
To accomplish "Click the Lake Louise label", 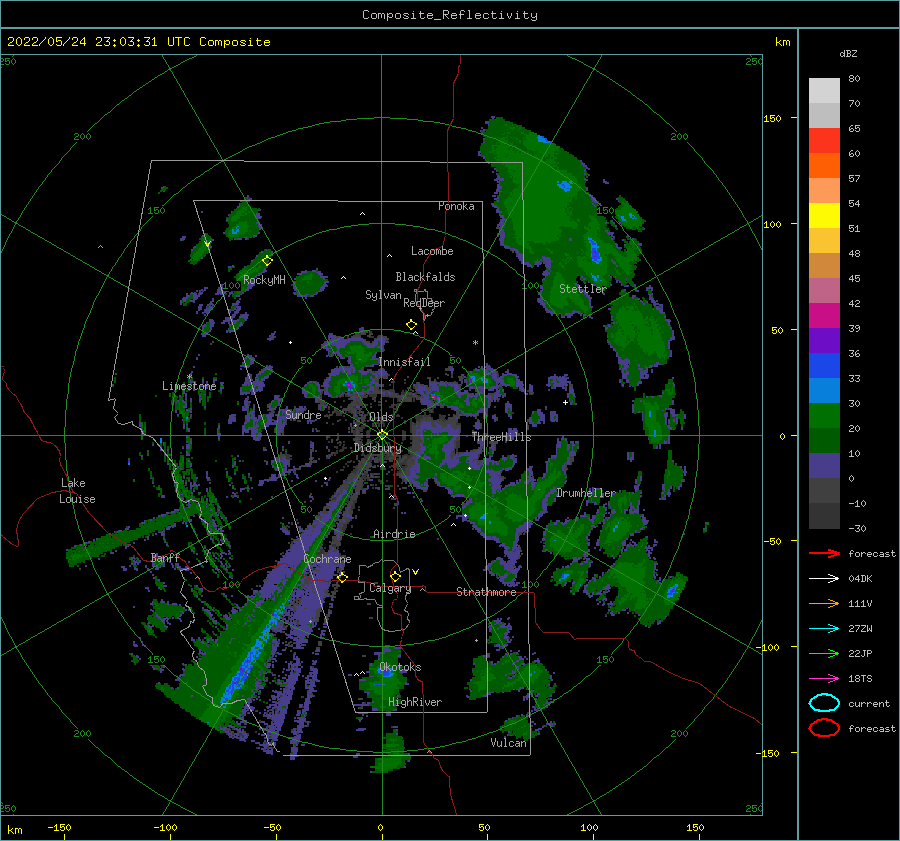I will (x=77, y=491).
